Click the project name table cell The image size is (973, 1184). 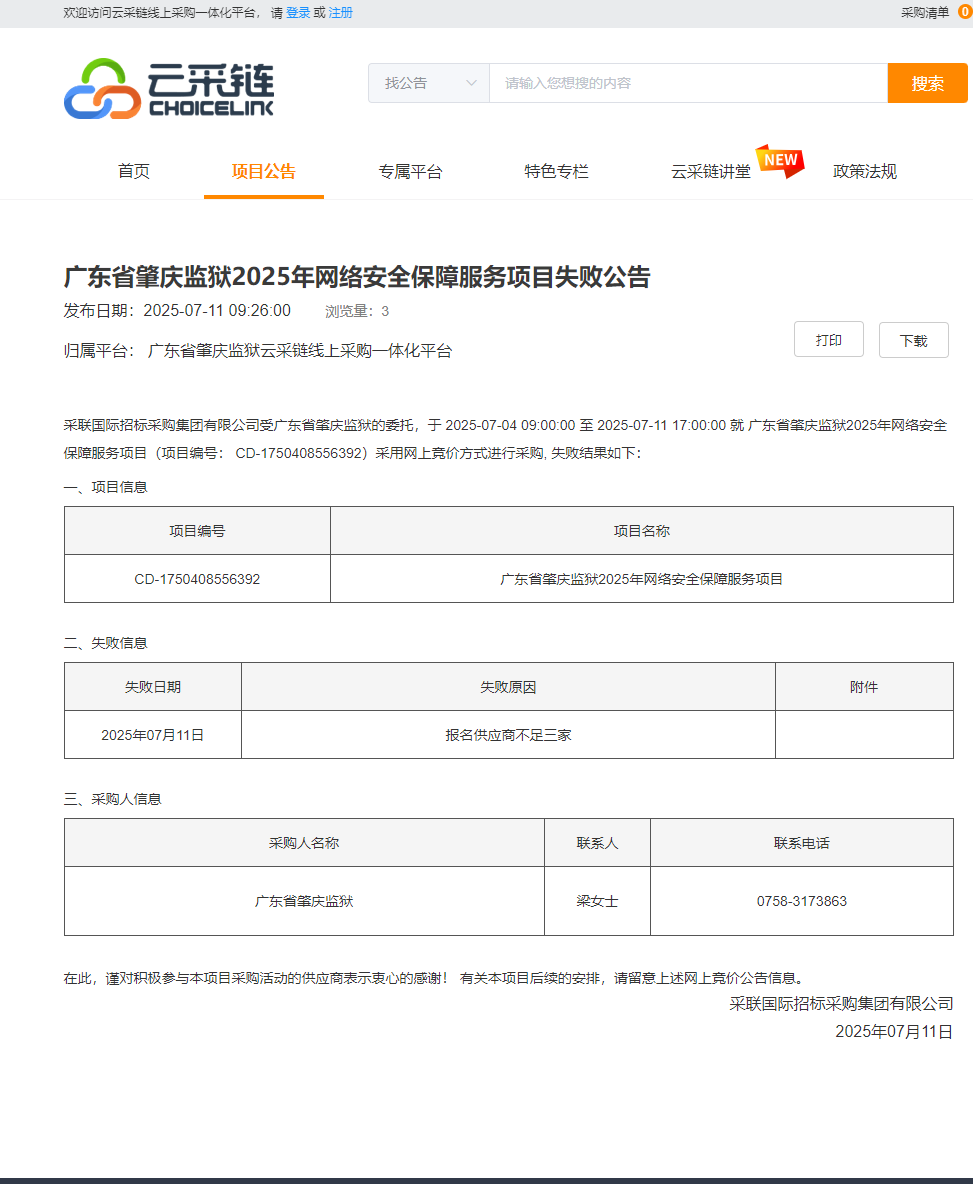click(x=642, y=579)
